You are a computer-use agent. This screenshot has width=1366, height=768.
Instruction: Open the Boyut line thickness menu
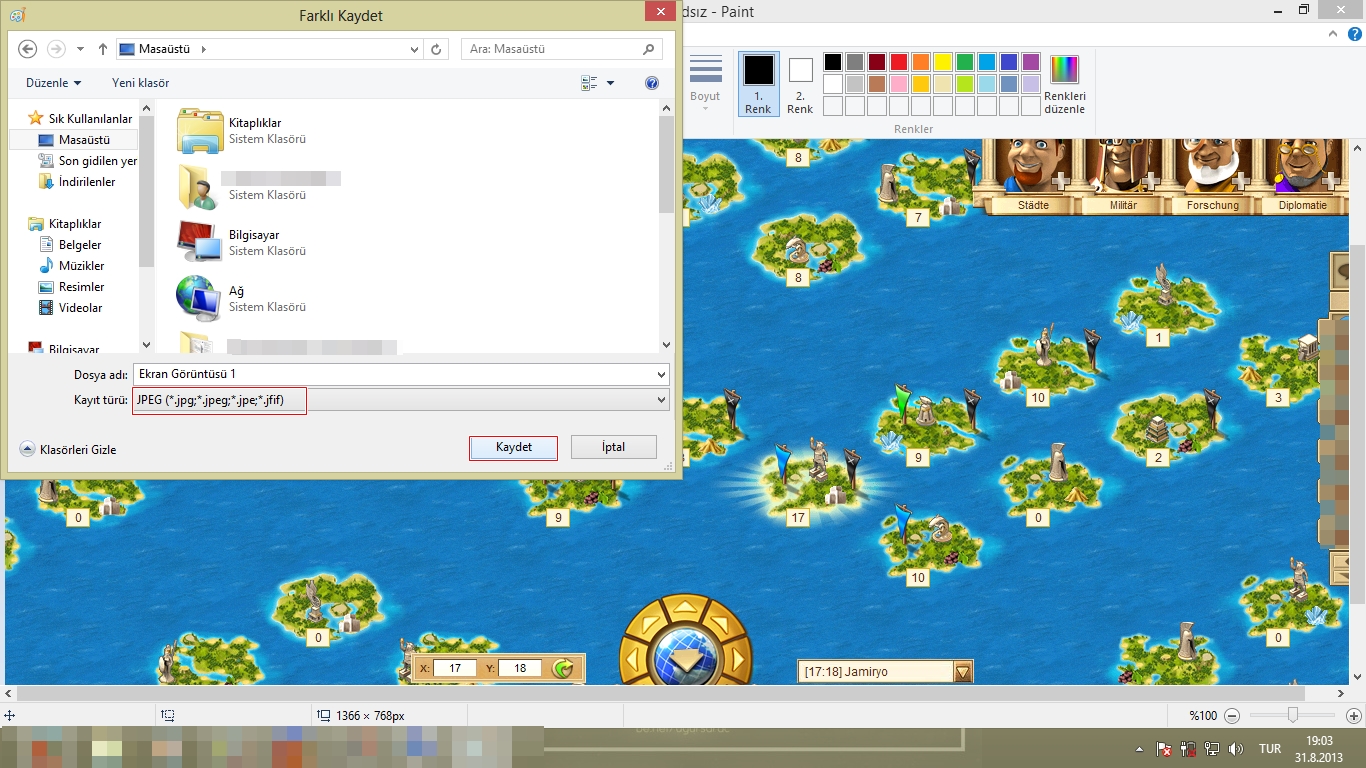[705, 84]
